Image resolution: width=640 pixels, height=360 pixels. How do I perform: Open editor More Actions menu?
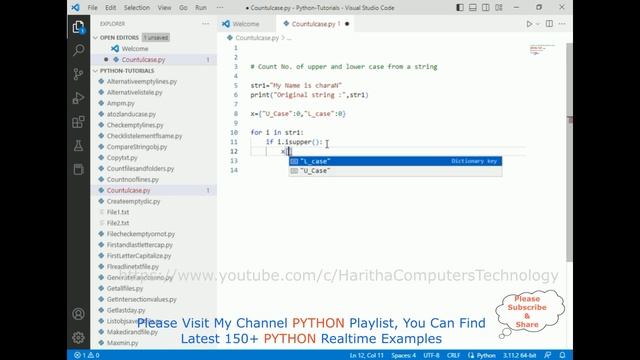pyautogui.click(x=562, y=24)
